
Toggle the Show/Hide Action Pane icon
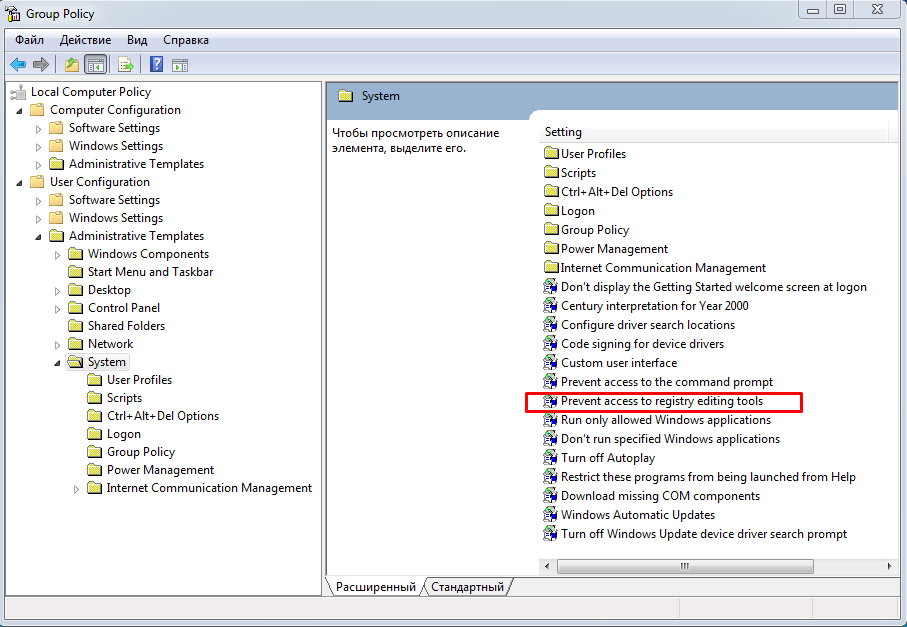[180, 65]
